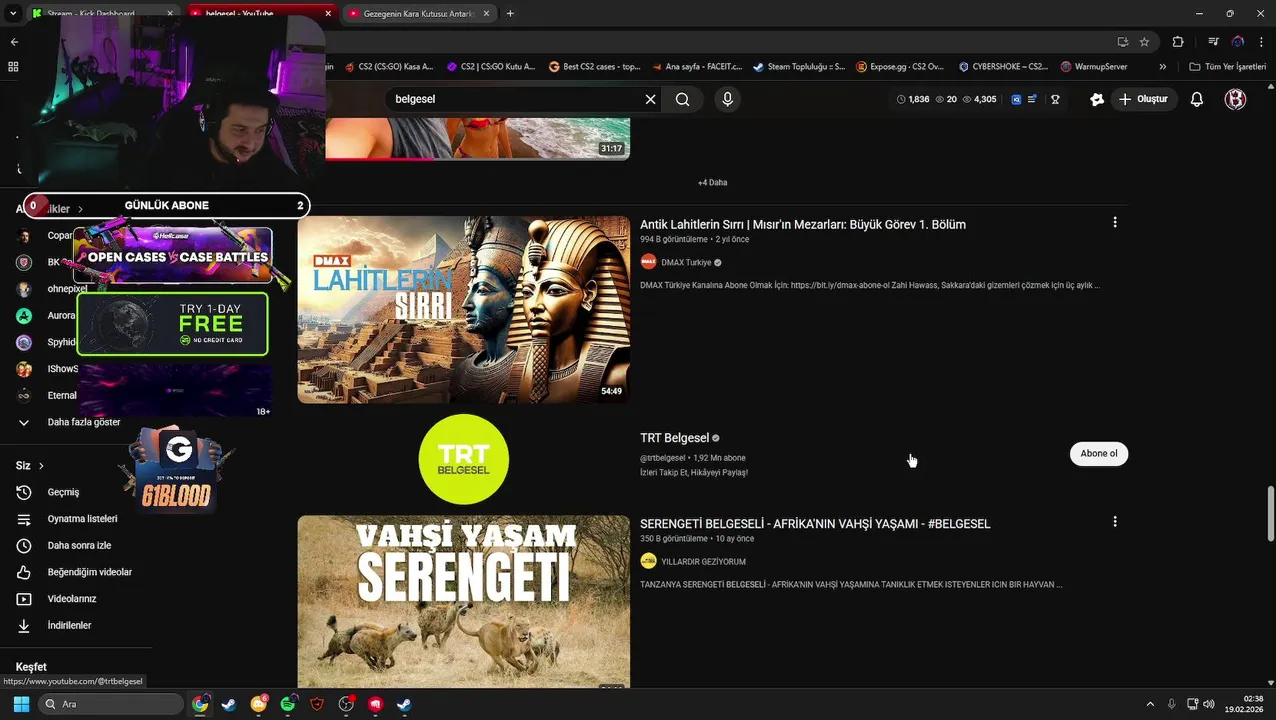Open the tab search dropdown arrow

(13, 13)
